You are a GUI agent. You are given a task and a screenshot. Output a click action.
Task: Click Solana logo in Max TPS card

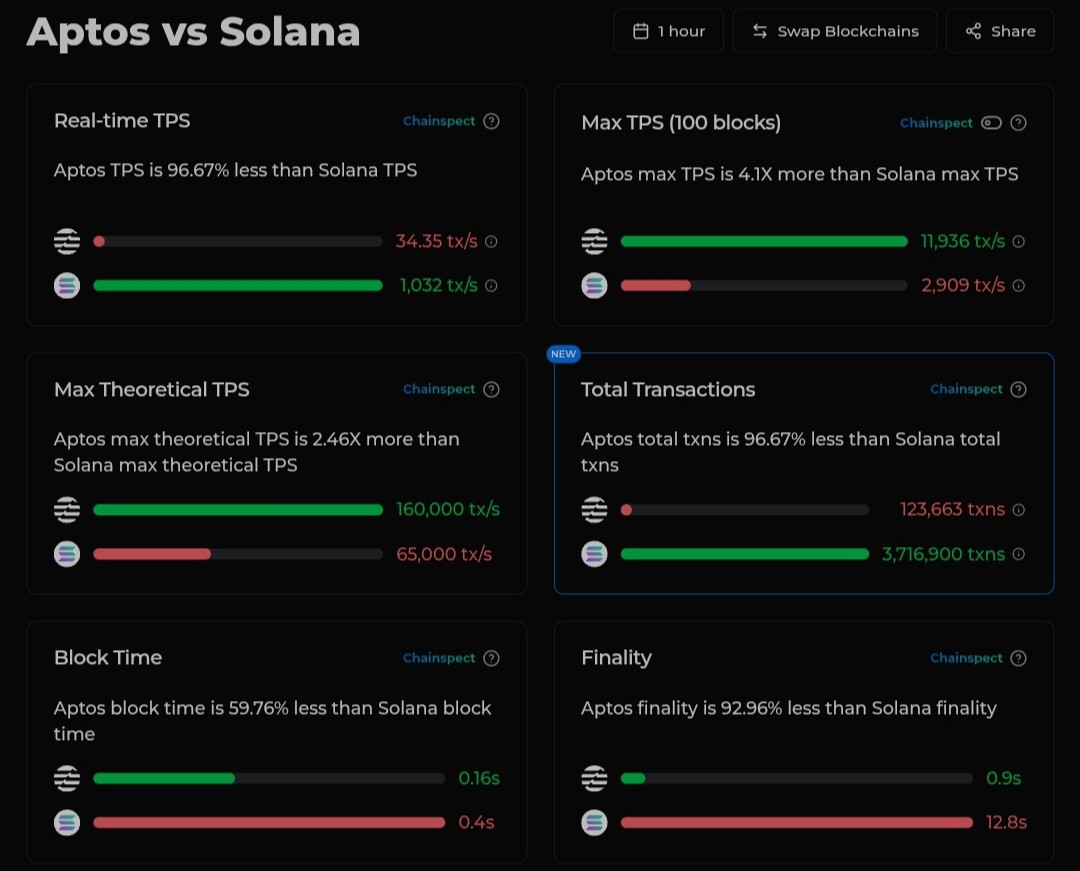click(x=594, y=285)
